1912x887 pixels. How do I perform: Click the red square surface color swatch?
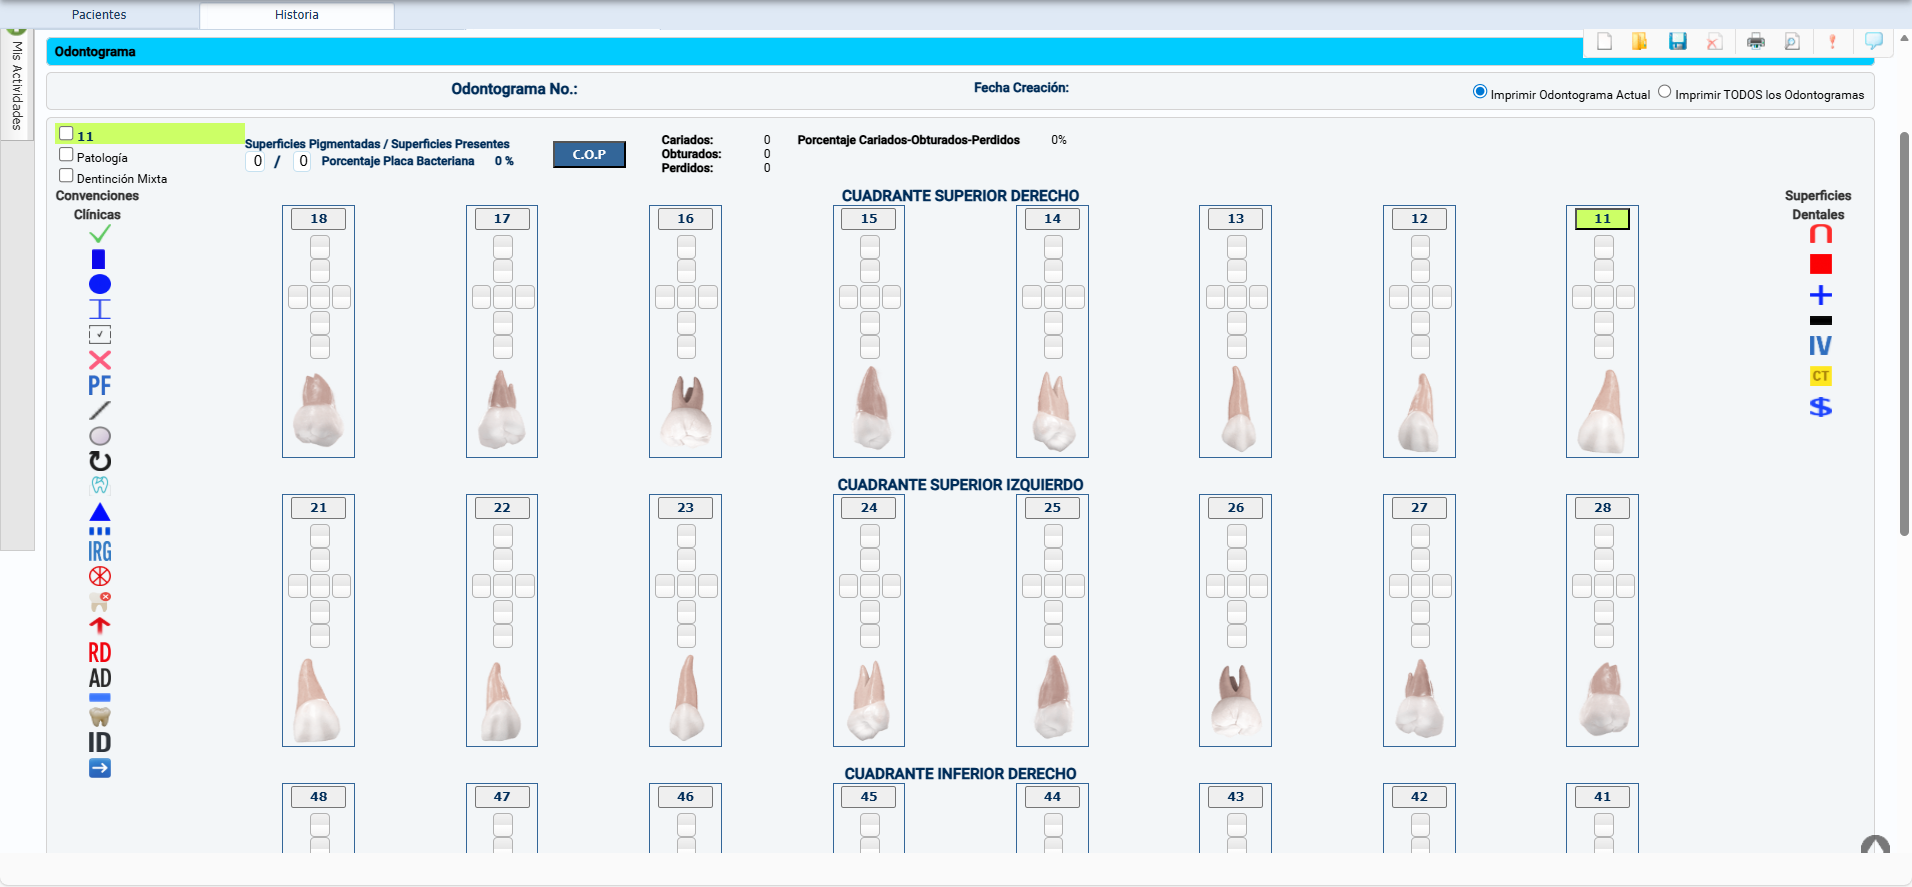click(1820, 264)
